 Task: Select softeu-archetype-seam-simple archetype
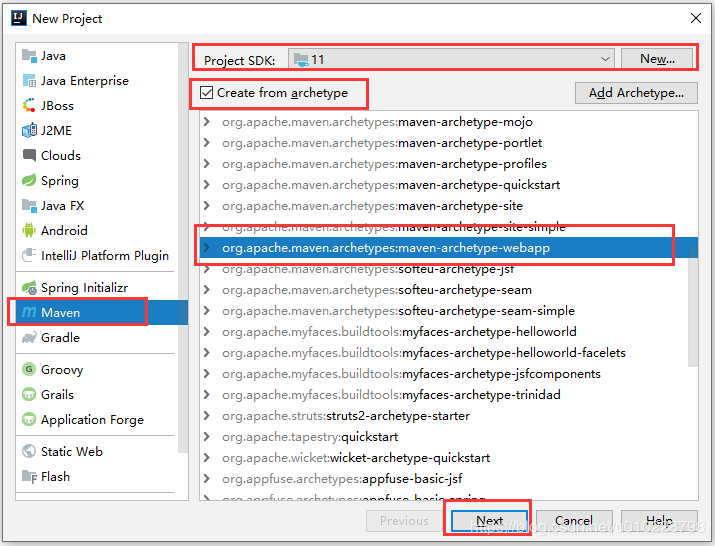click(x=448, y=311)
